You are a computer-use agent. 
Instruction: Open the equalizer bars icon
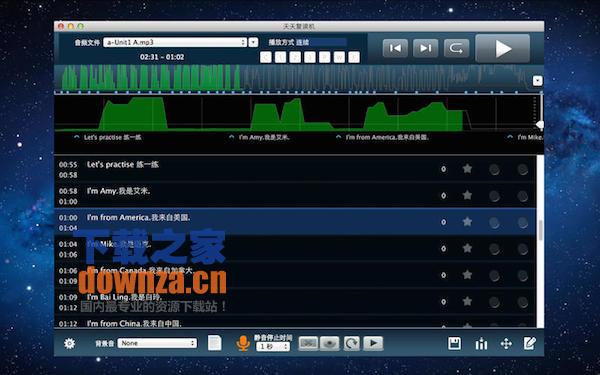click(481, 344)
